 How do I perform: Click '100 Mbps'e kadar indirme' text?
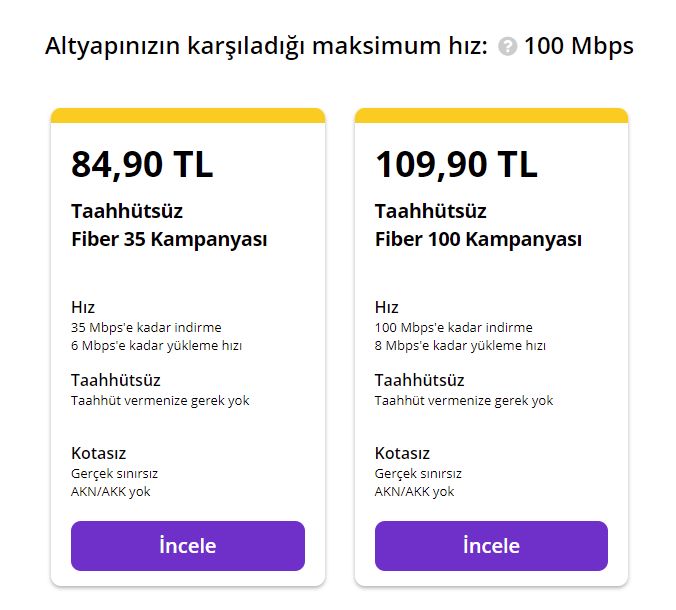click(x=453, y=328)
